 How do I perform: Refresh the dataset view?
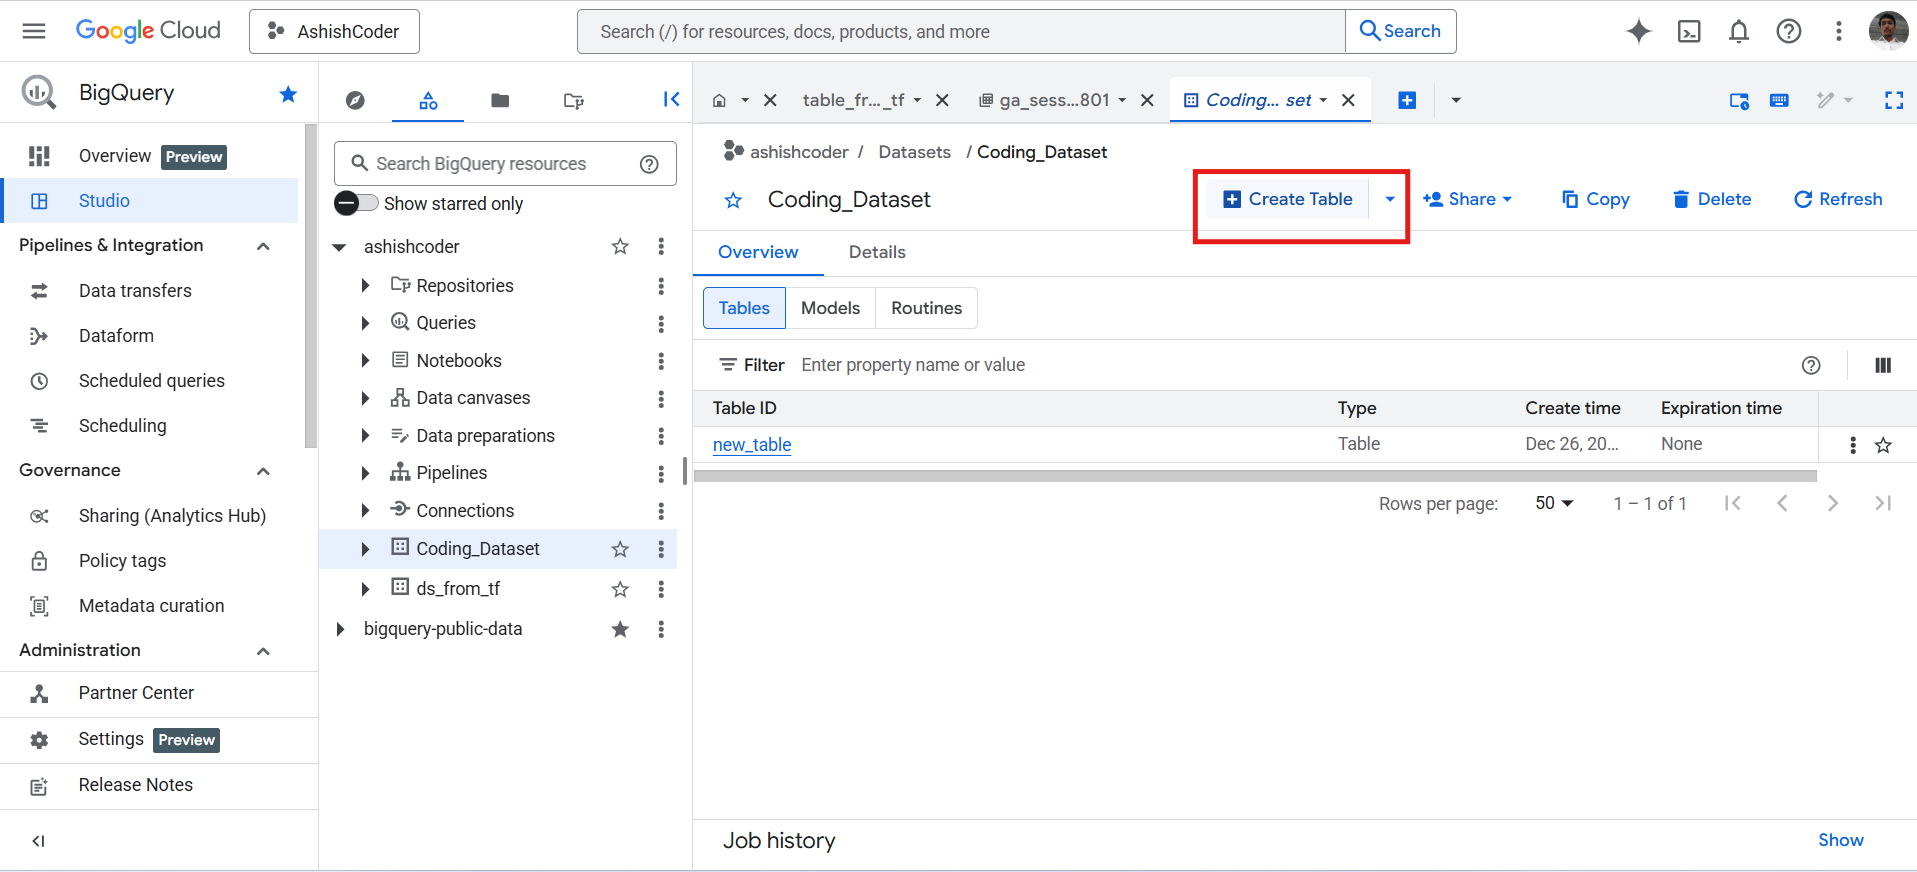click(1838, 199)
